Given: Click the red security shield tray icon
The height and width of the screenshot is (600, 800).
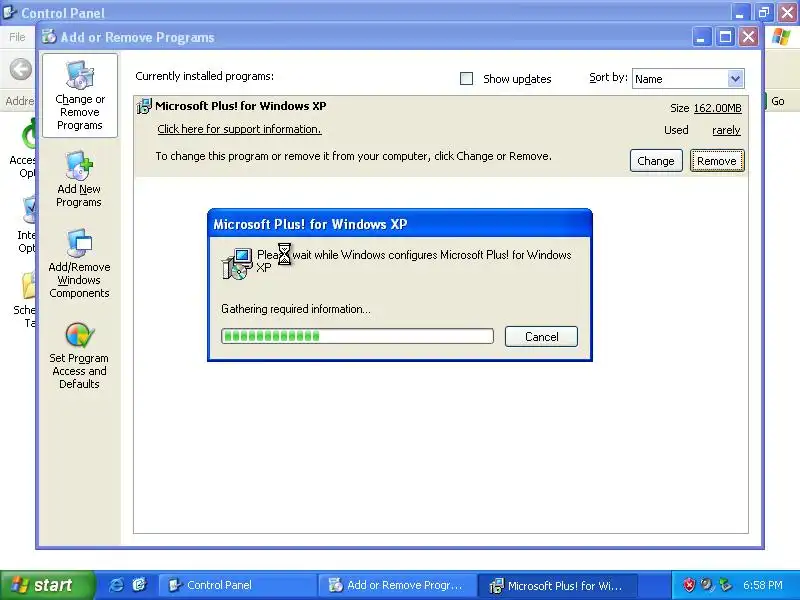Looking at the screenshot, I should [x=689, y=585].
